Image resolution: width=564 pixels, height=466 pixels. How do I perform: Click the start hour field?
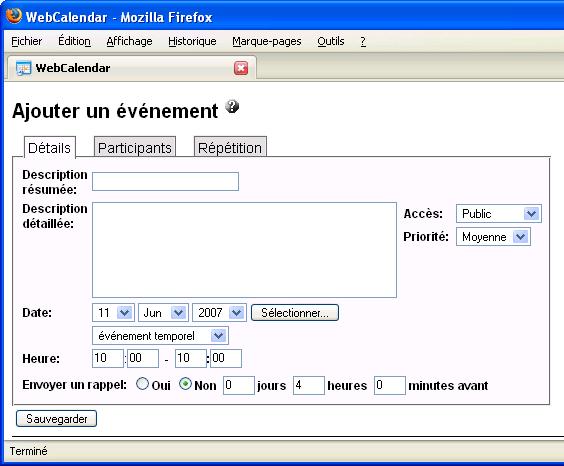(108, 358)
